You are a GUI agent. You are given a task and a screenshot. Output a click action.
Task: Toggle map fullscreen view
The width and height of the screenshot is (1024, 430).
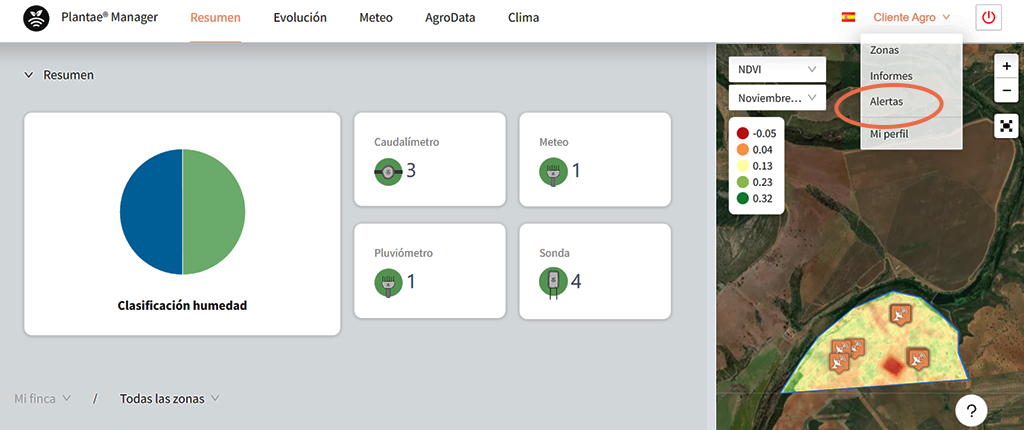(1006, 125)
